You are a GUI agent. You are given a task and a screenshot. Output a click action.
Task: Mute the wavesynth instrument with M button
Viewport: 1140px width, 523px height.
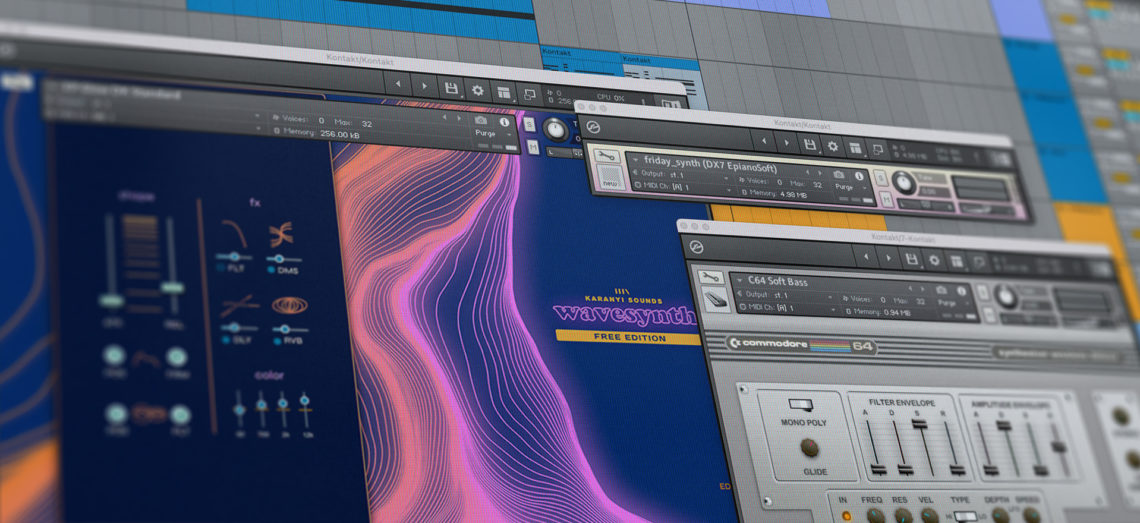pyautogui.click(x=533, y=148)
